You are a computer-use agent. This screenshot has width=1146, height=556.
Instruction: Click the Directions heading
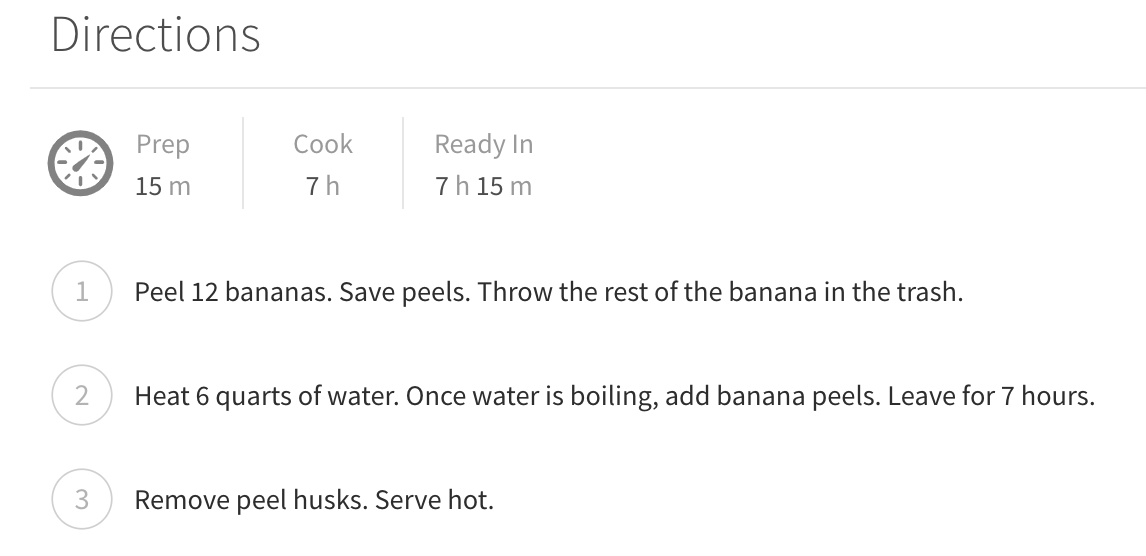[x=155, y=35]
